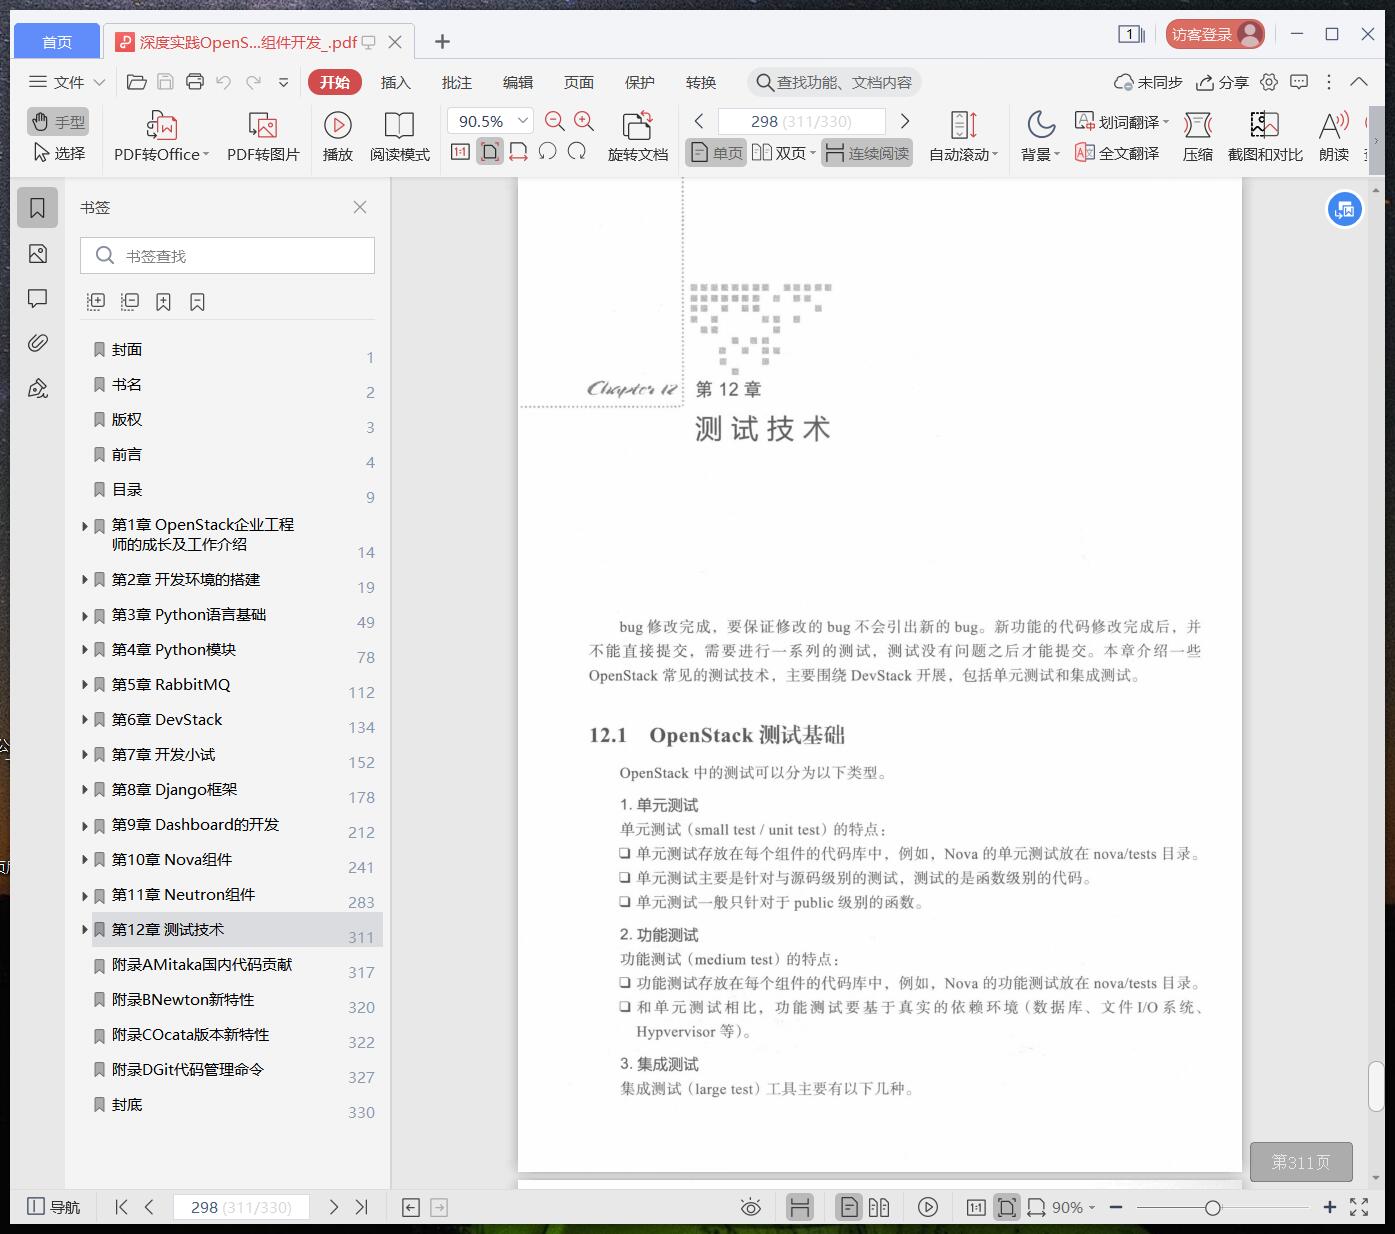
Task: Click the settings gear icon in title area
Action: click(x=1269, y=82)
